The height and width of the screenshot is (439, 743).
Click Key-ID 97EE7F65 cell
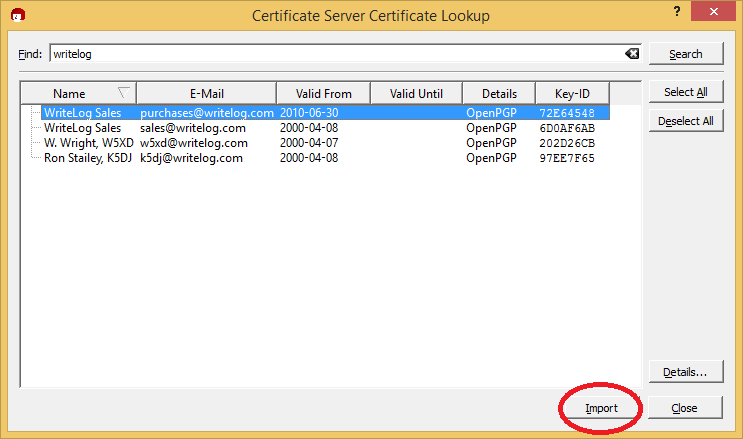click(x=567, y=158)
